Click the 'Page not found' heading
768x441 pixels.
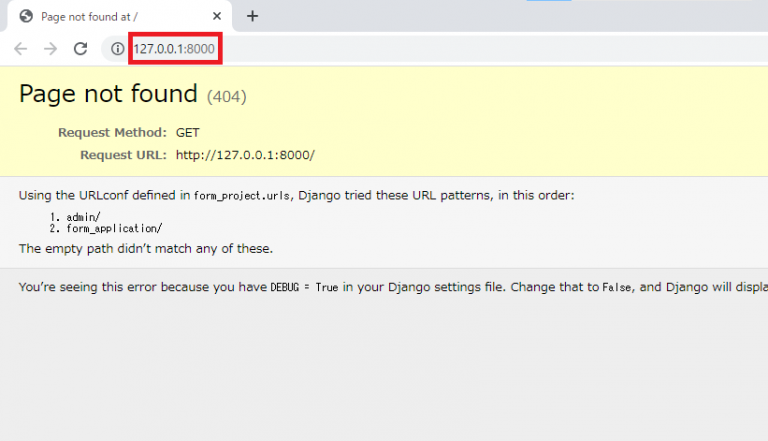tap(108, 94)
